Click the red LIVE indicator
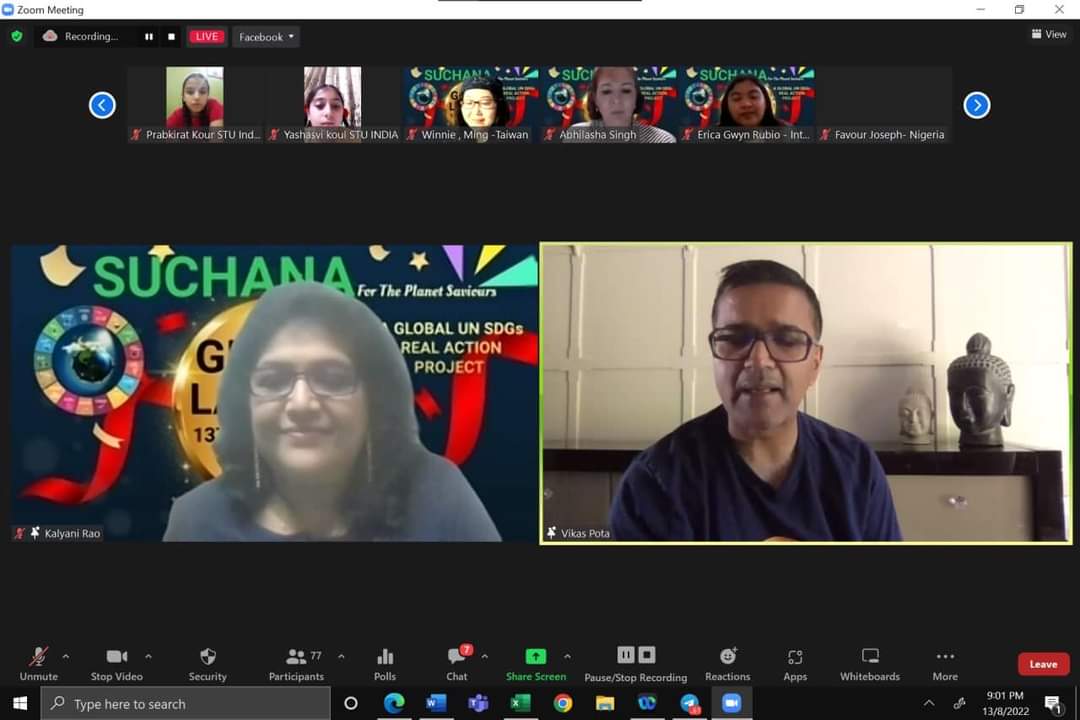This screenshot has width=1080, height=720. coord(207,37)
